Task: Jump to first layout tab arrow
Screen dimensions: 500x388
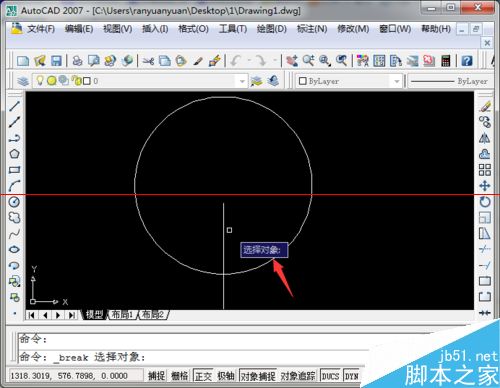Action: [32, 315]
